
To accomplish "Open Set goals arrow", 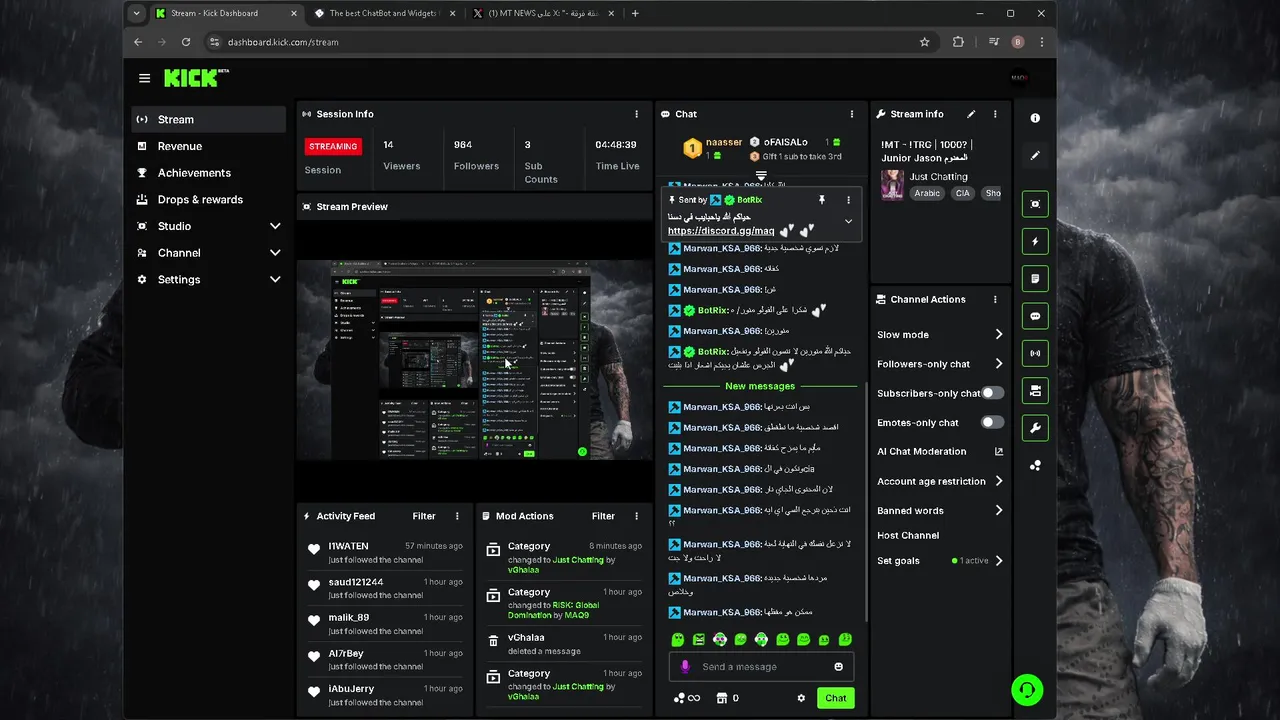I will [x=998, y=561].
